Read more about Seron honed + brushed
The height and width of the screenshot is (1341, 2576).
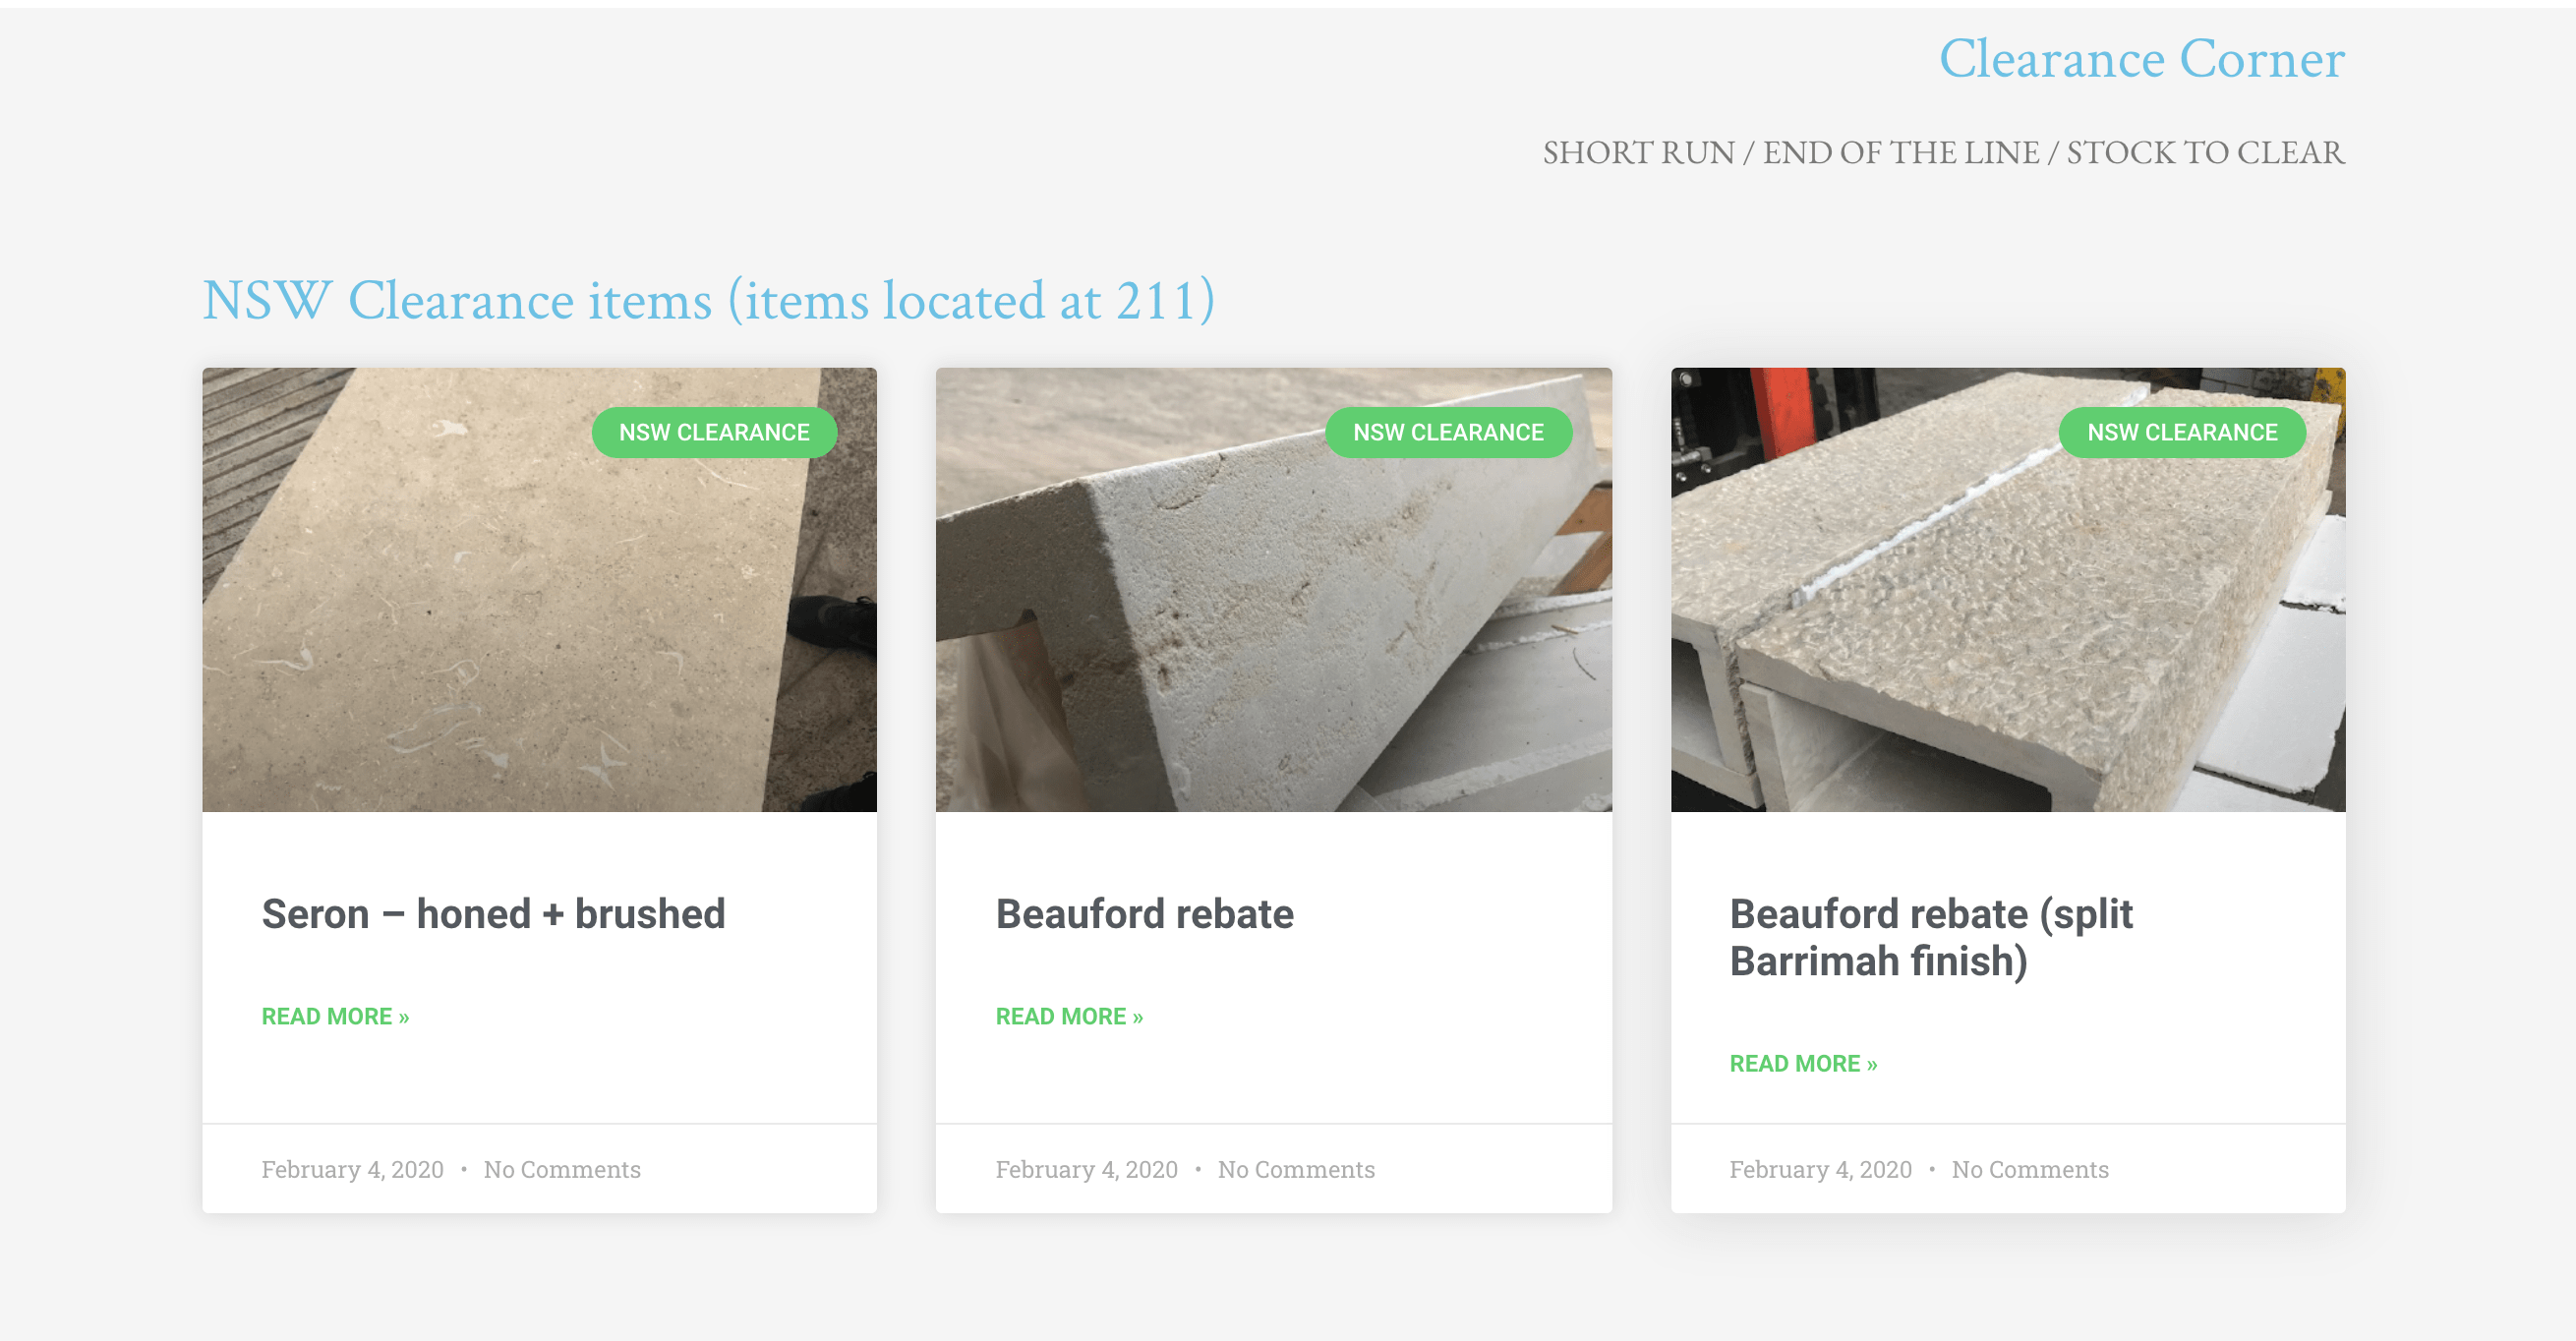(x=335, y=1016)
